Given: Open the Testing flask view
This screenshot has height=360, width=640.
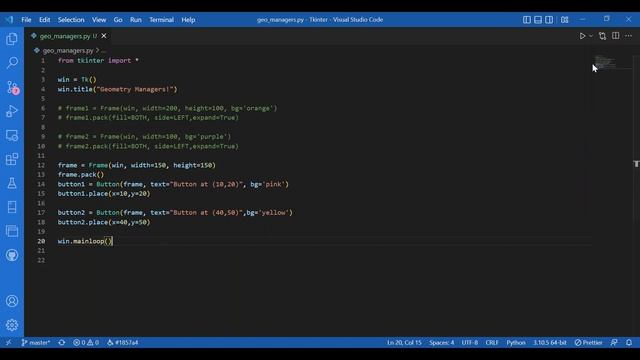Looking at the screenshot, I should [x=12, y=183].
